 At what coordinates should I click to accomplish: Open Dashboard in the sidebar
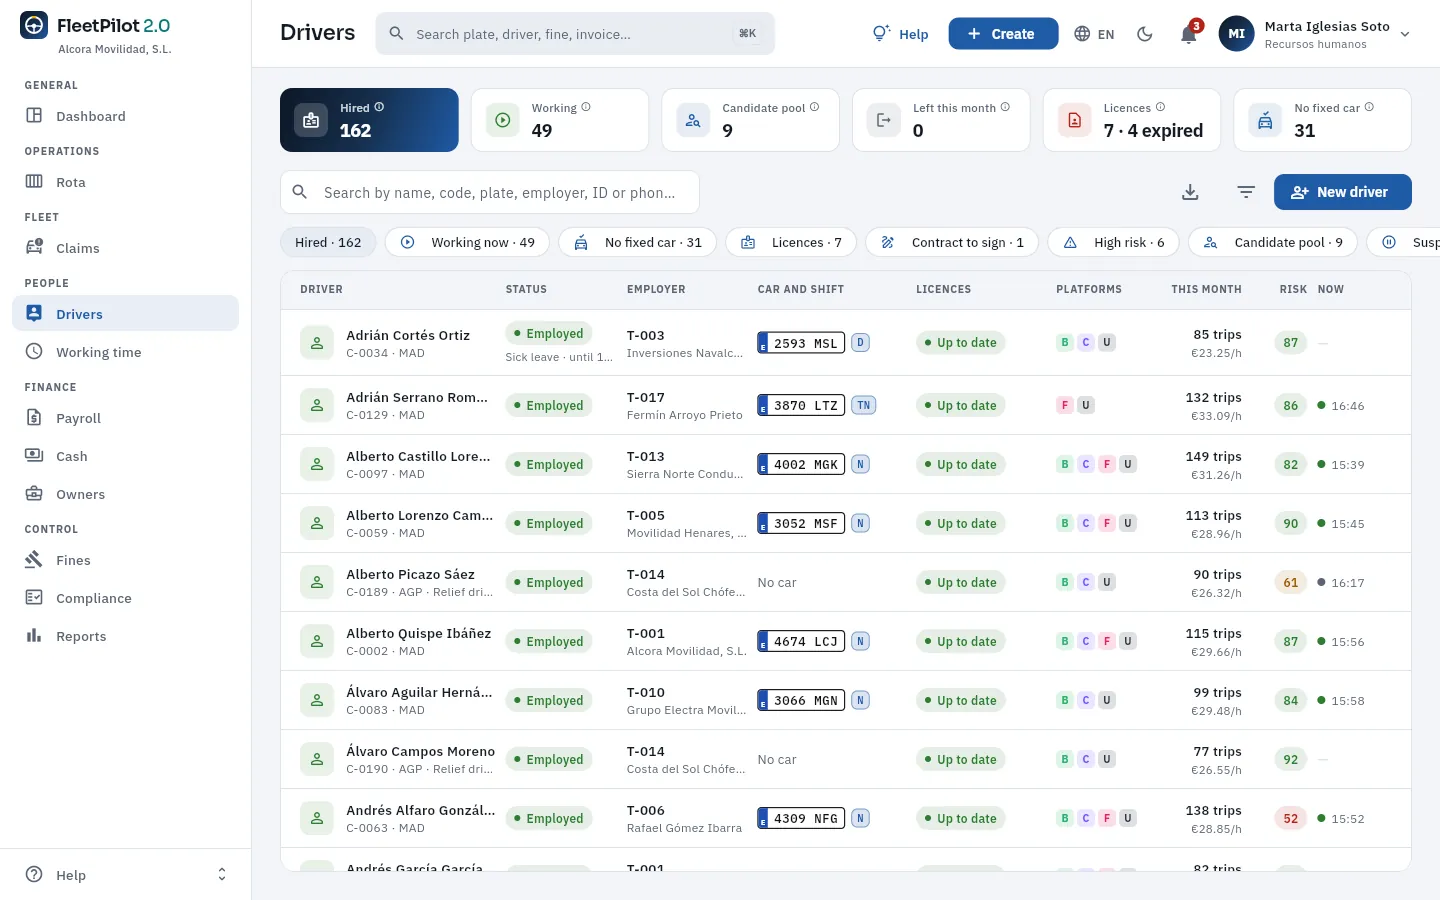pyautogui.click(x=125, y=116)
